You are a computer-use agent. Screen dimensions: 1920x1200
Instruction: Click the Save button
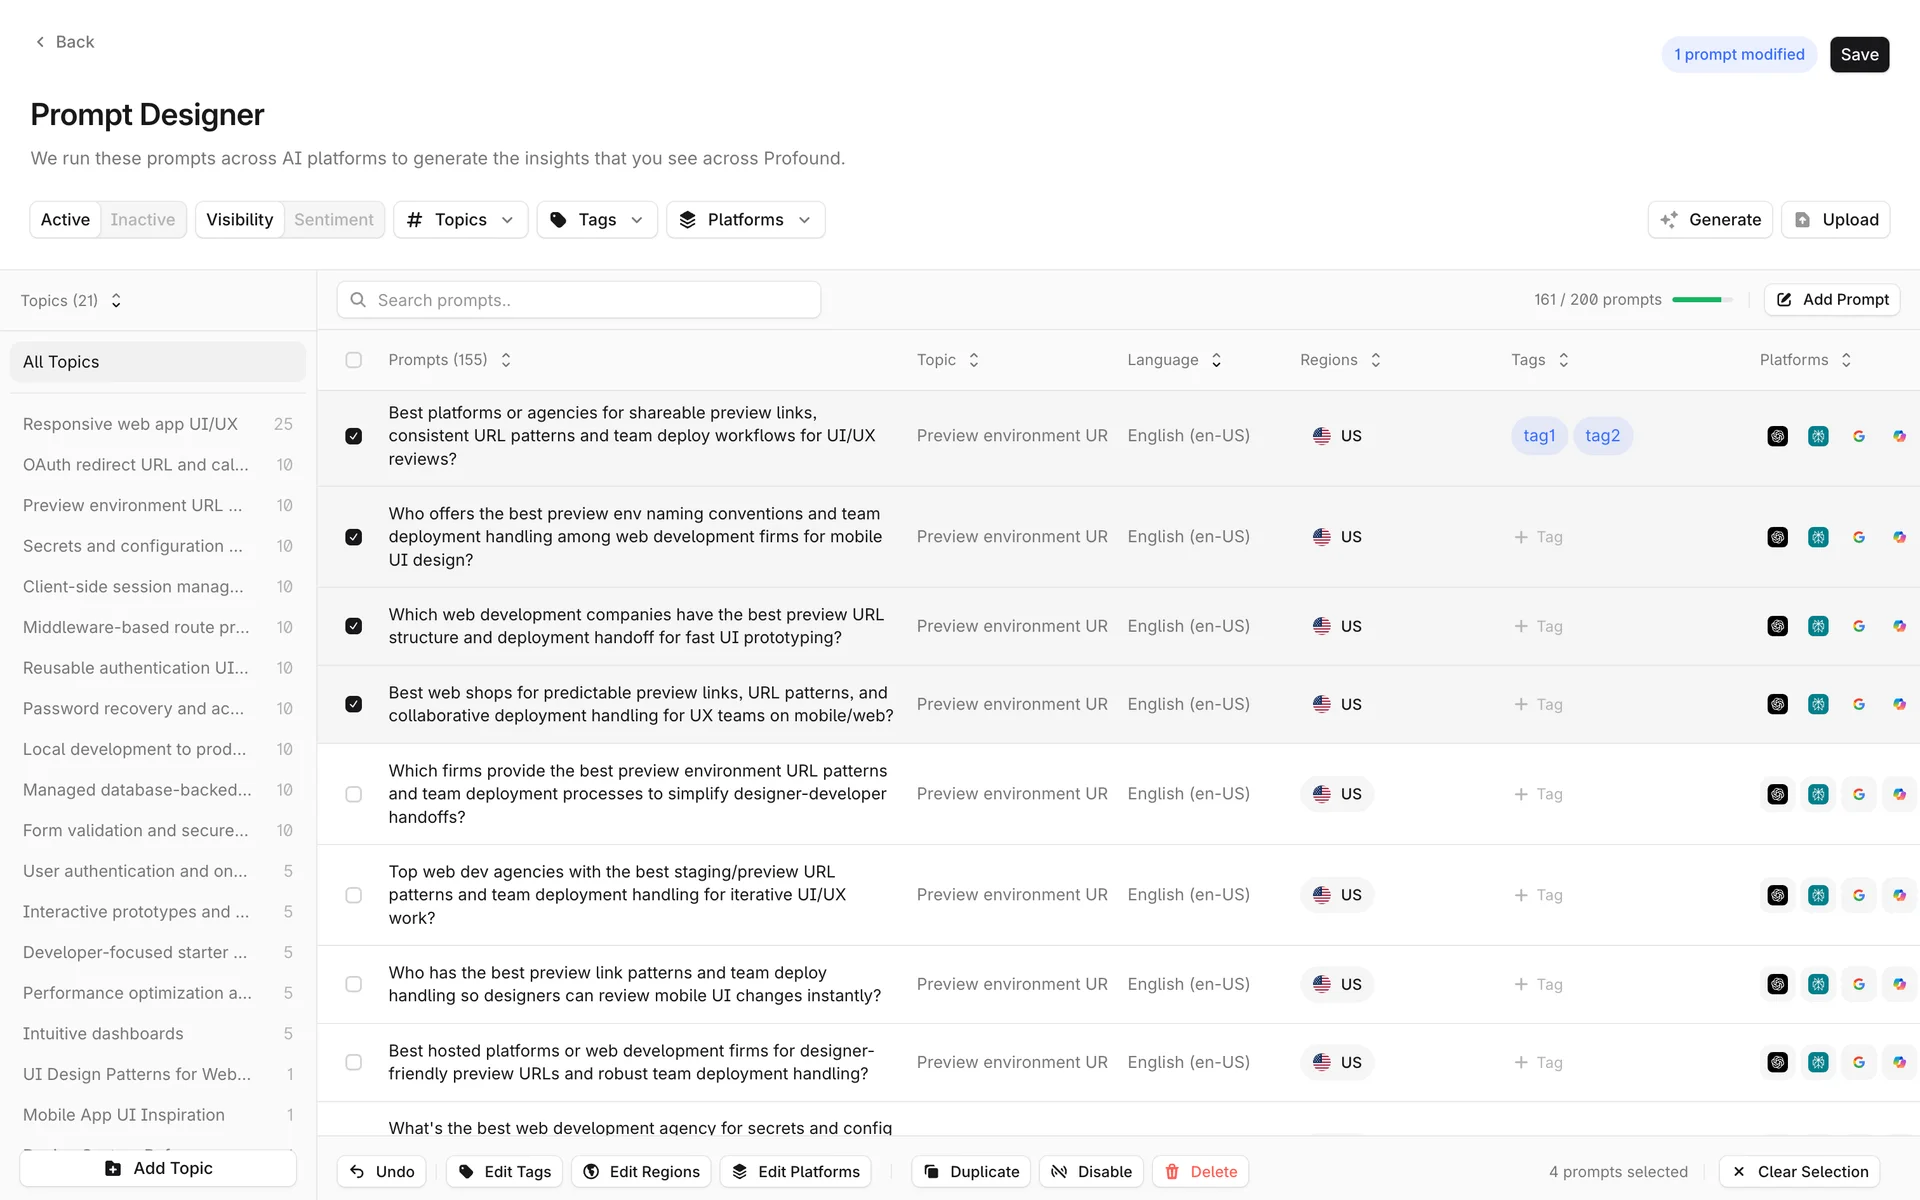pos(1859,55)
